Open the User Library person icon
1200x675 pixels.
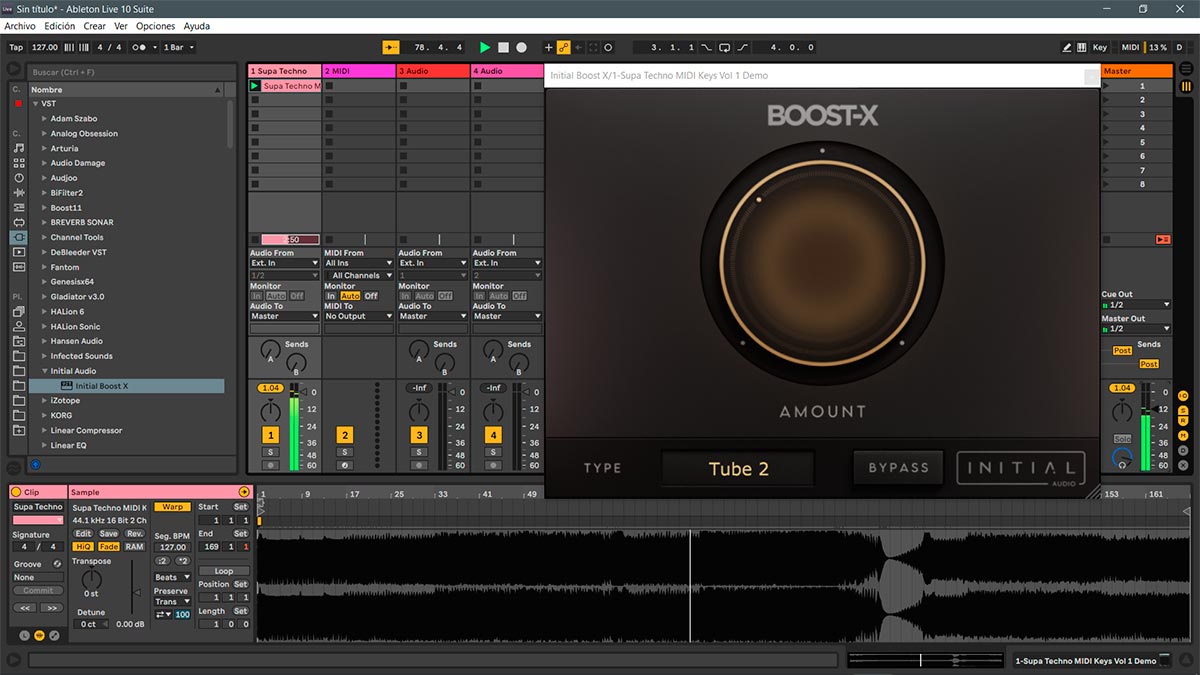click(x=18, y=326)
